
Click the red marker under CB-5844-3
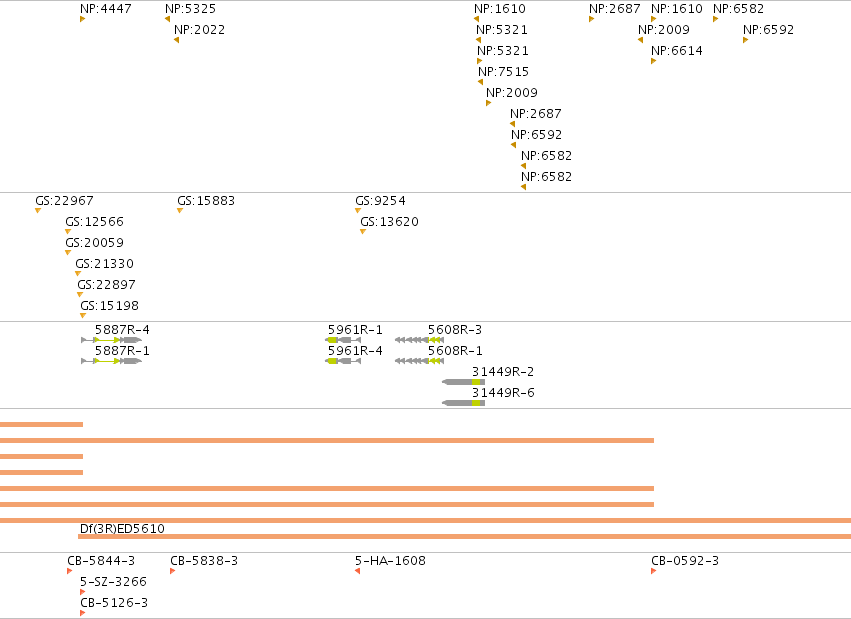(x=69, y=571)
